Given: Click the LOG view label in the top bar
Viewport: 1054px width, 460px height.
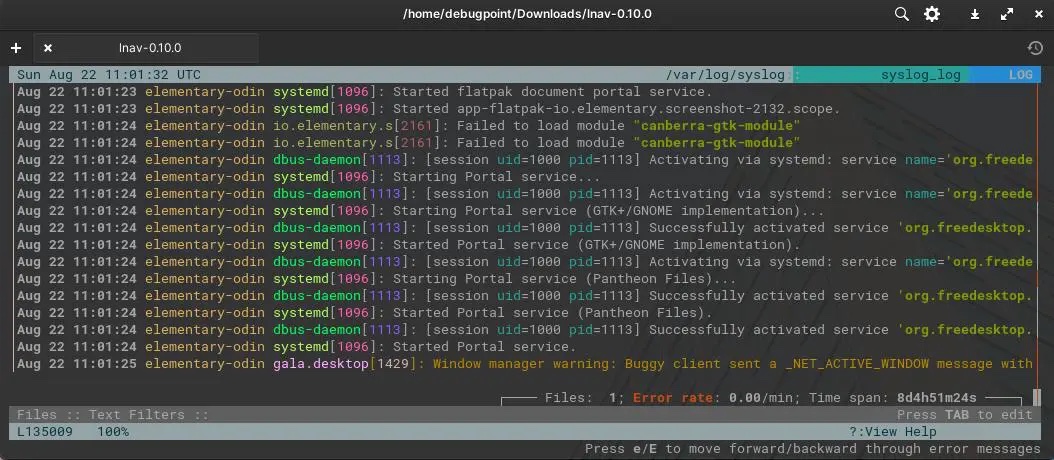Looking at the screenshot, I should click(1020, 75).
